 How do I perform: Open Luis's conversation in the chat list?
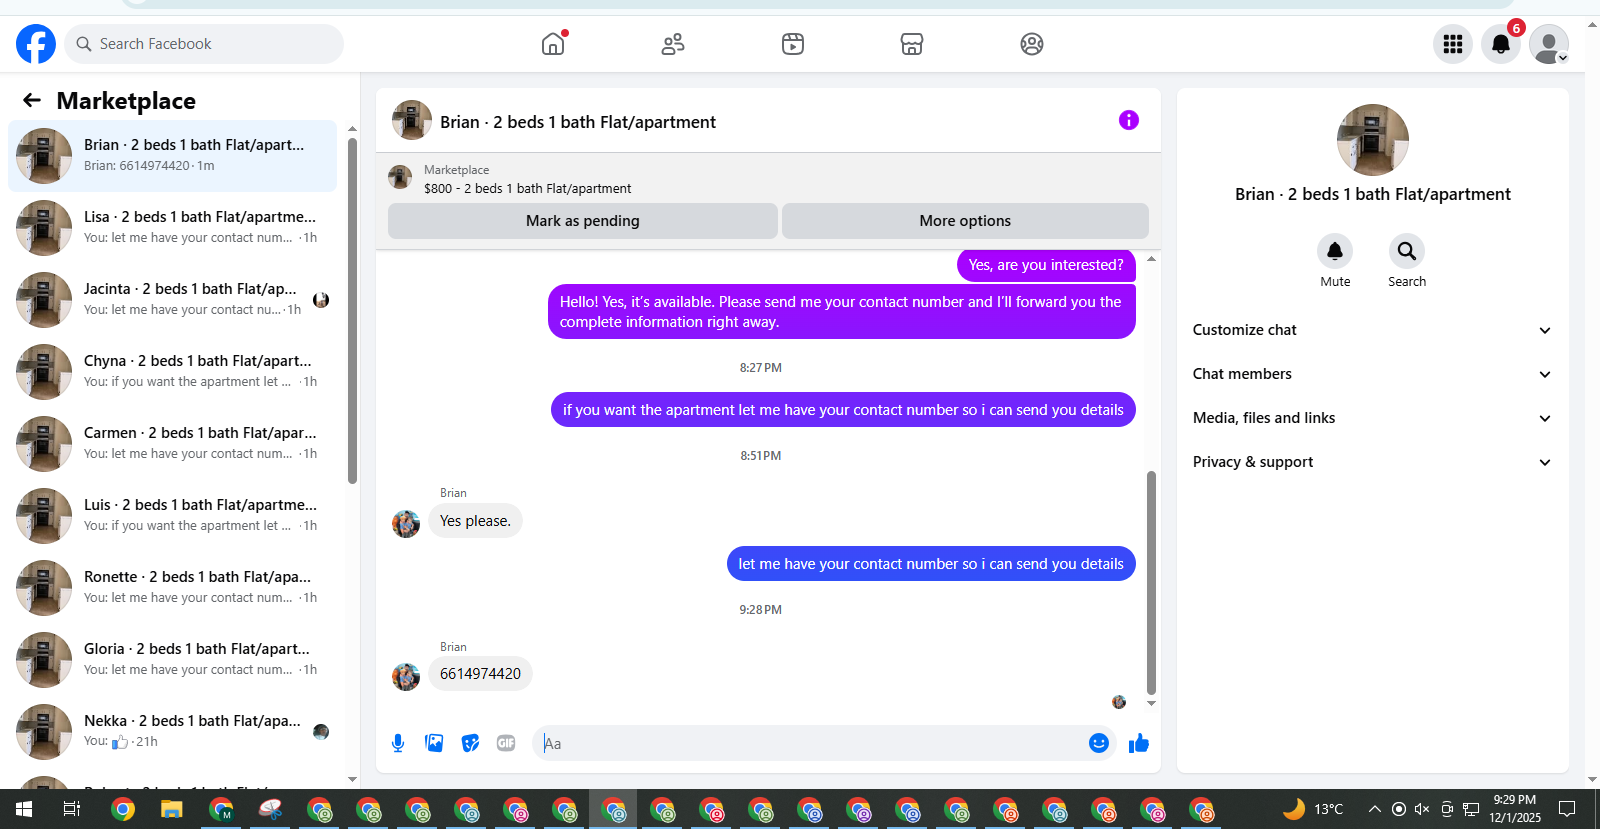[172, 516]
